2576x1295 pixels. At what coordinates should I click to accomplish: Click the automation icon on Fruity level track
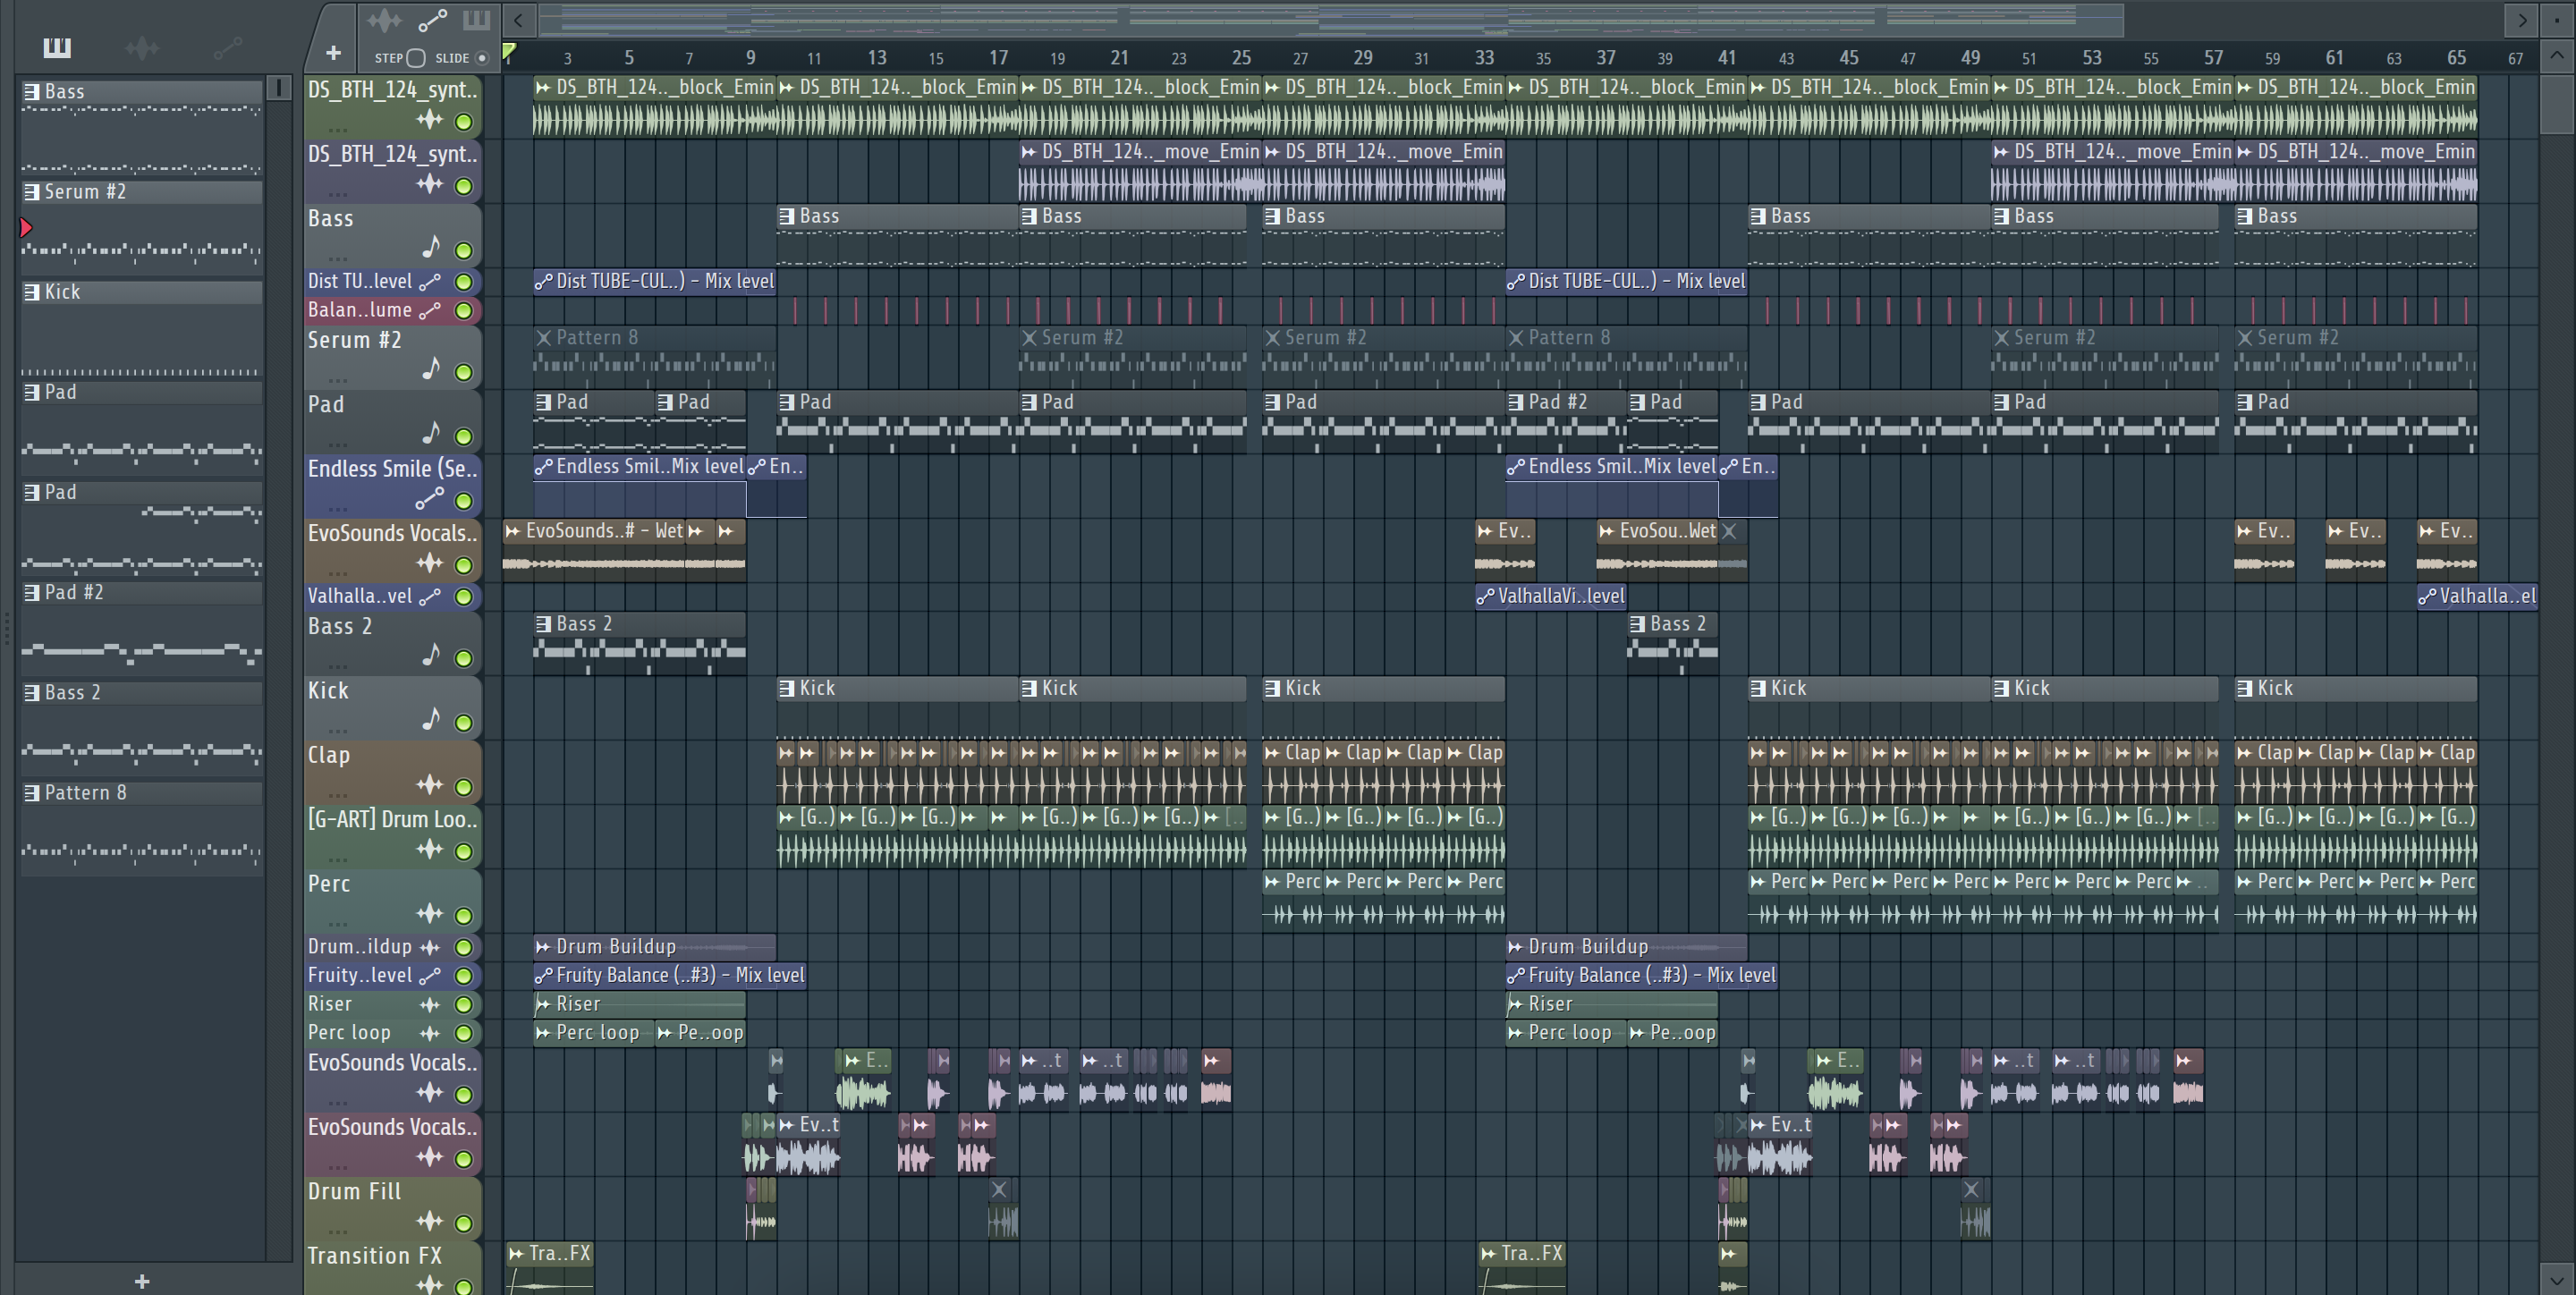click(x=430, y=975)
